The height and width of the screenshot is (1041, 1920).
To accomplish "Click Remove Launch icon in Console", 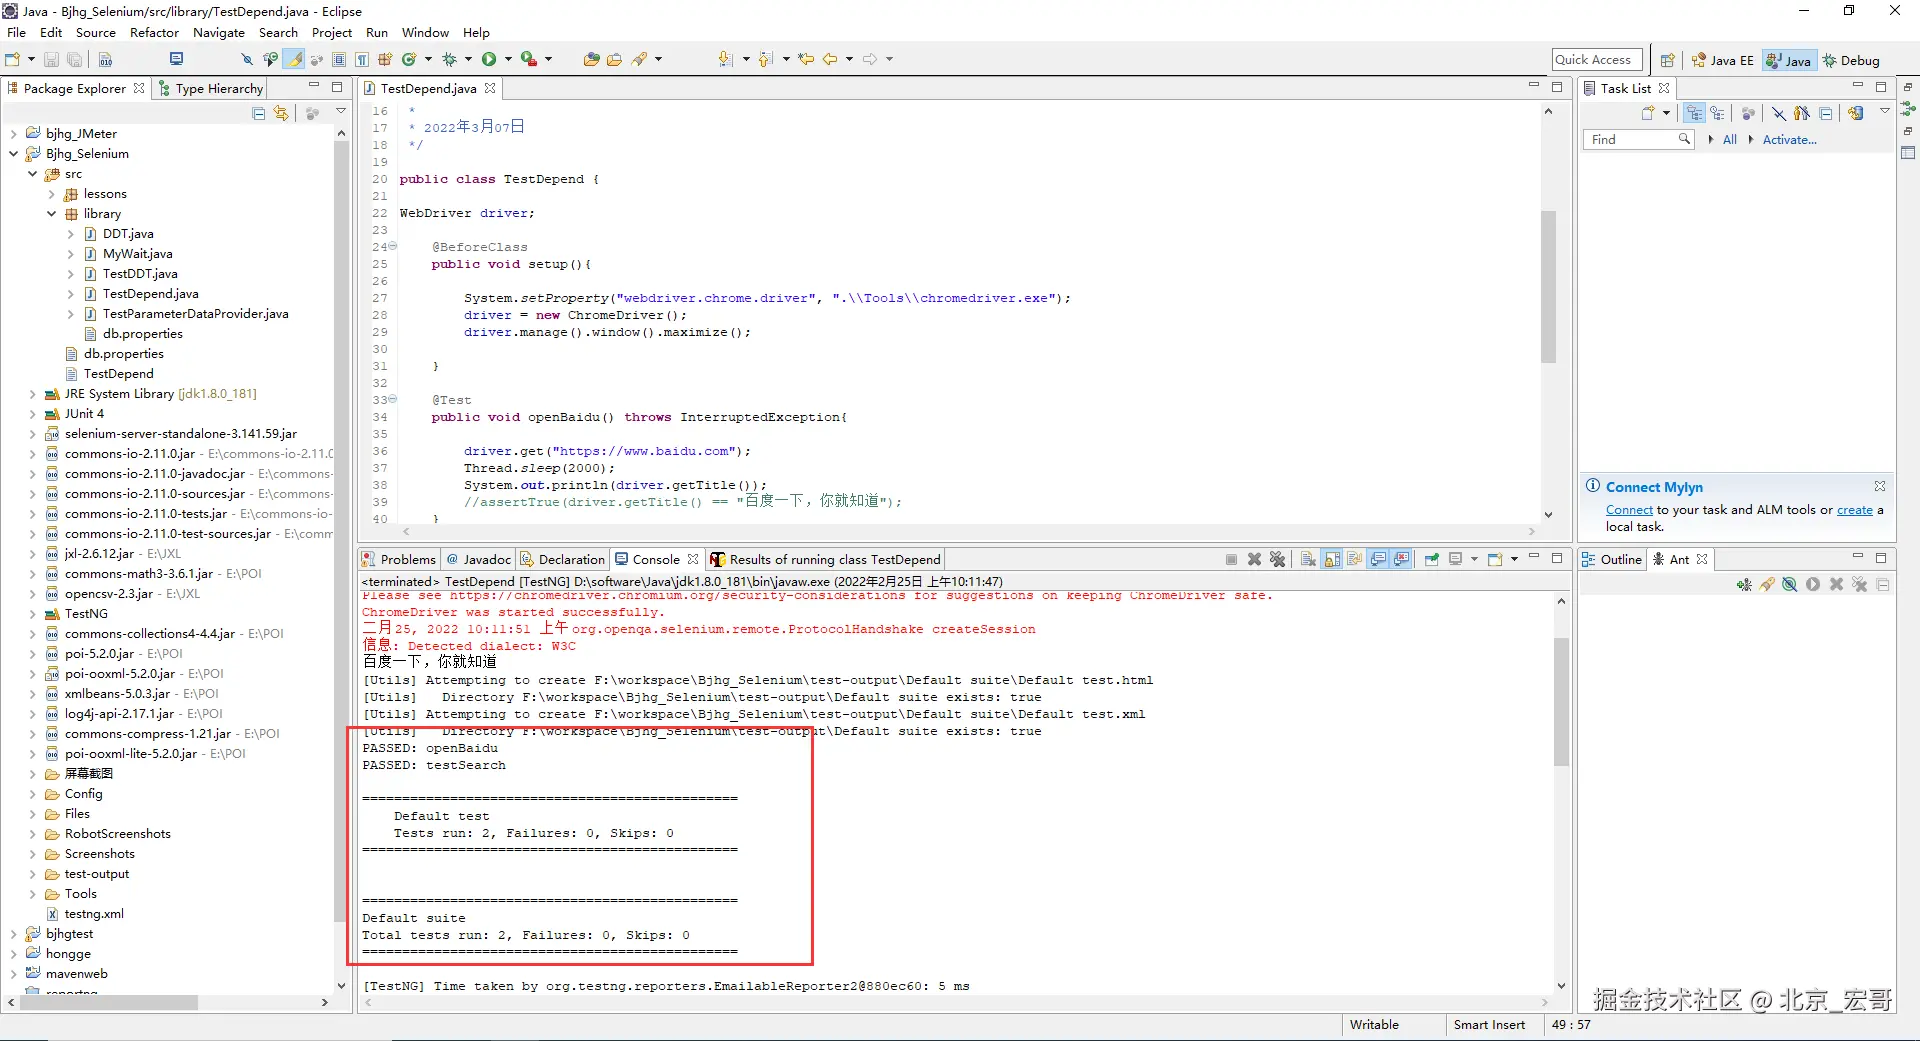I will click(x=1254, y=559).
